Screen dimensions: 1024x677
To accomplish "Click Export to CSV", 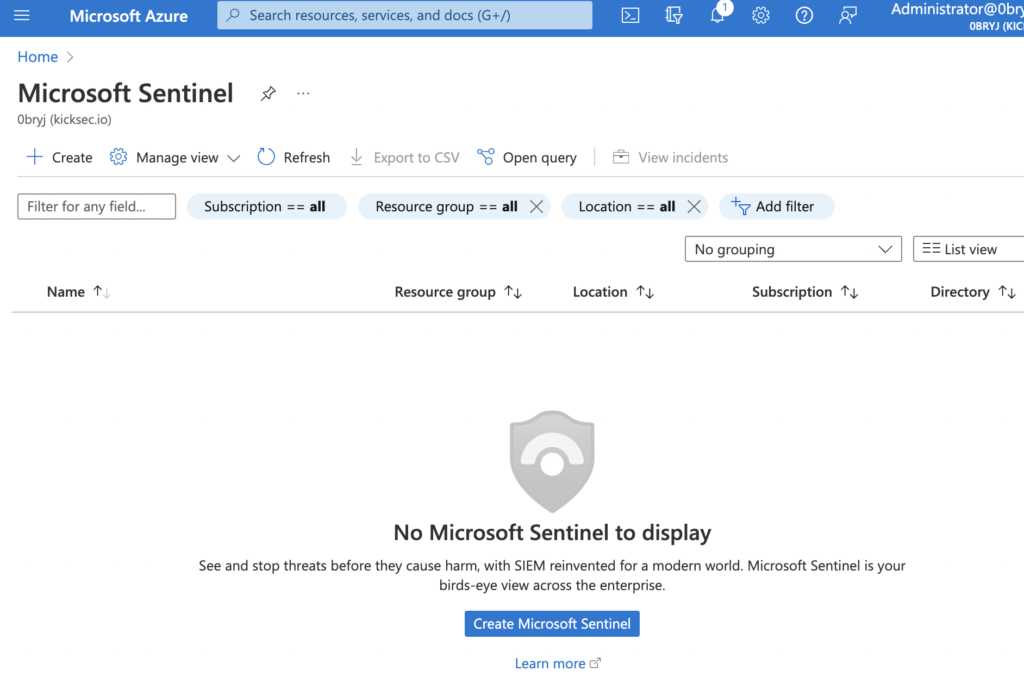I will [405, 157].
